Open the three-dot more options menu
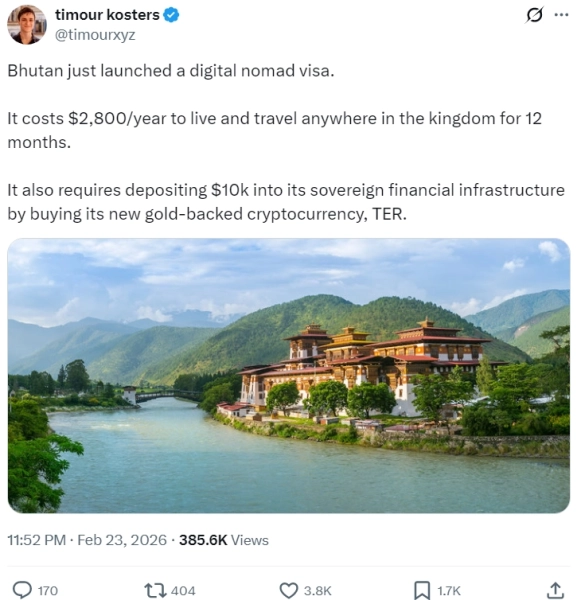 pyautogui.click(x=561, y=15)
